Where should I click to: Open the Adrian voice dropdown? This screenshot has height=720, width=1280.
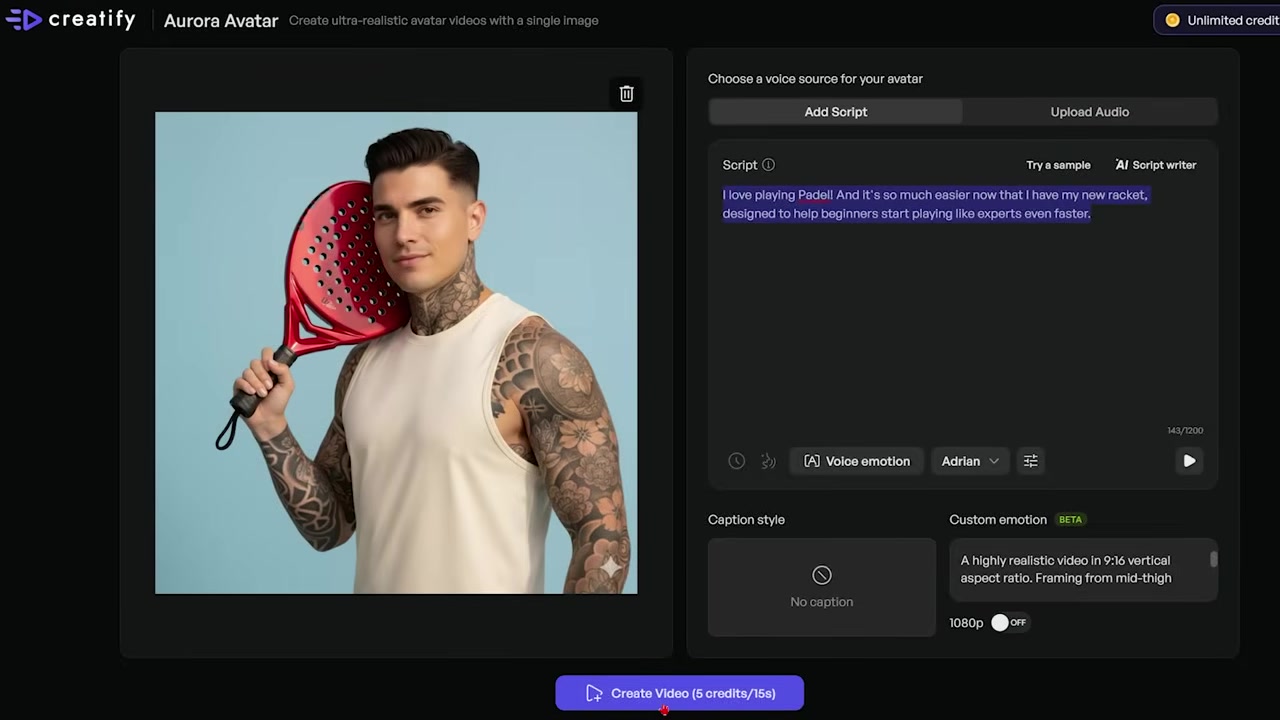pos(970,461)
